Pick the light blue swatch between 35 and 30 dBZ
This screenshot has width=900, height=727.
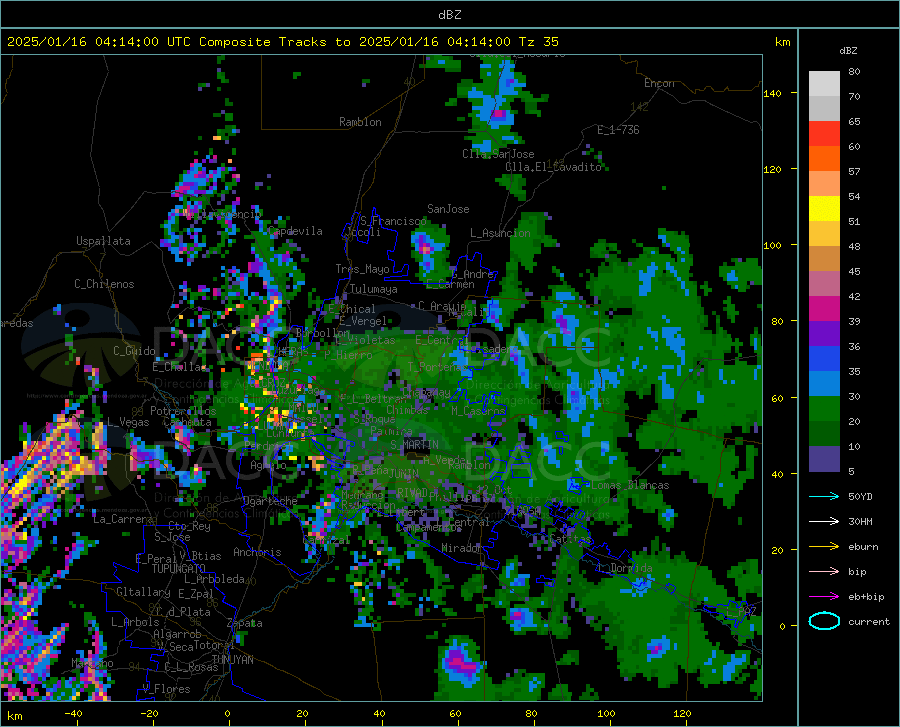[824, 384]
